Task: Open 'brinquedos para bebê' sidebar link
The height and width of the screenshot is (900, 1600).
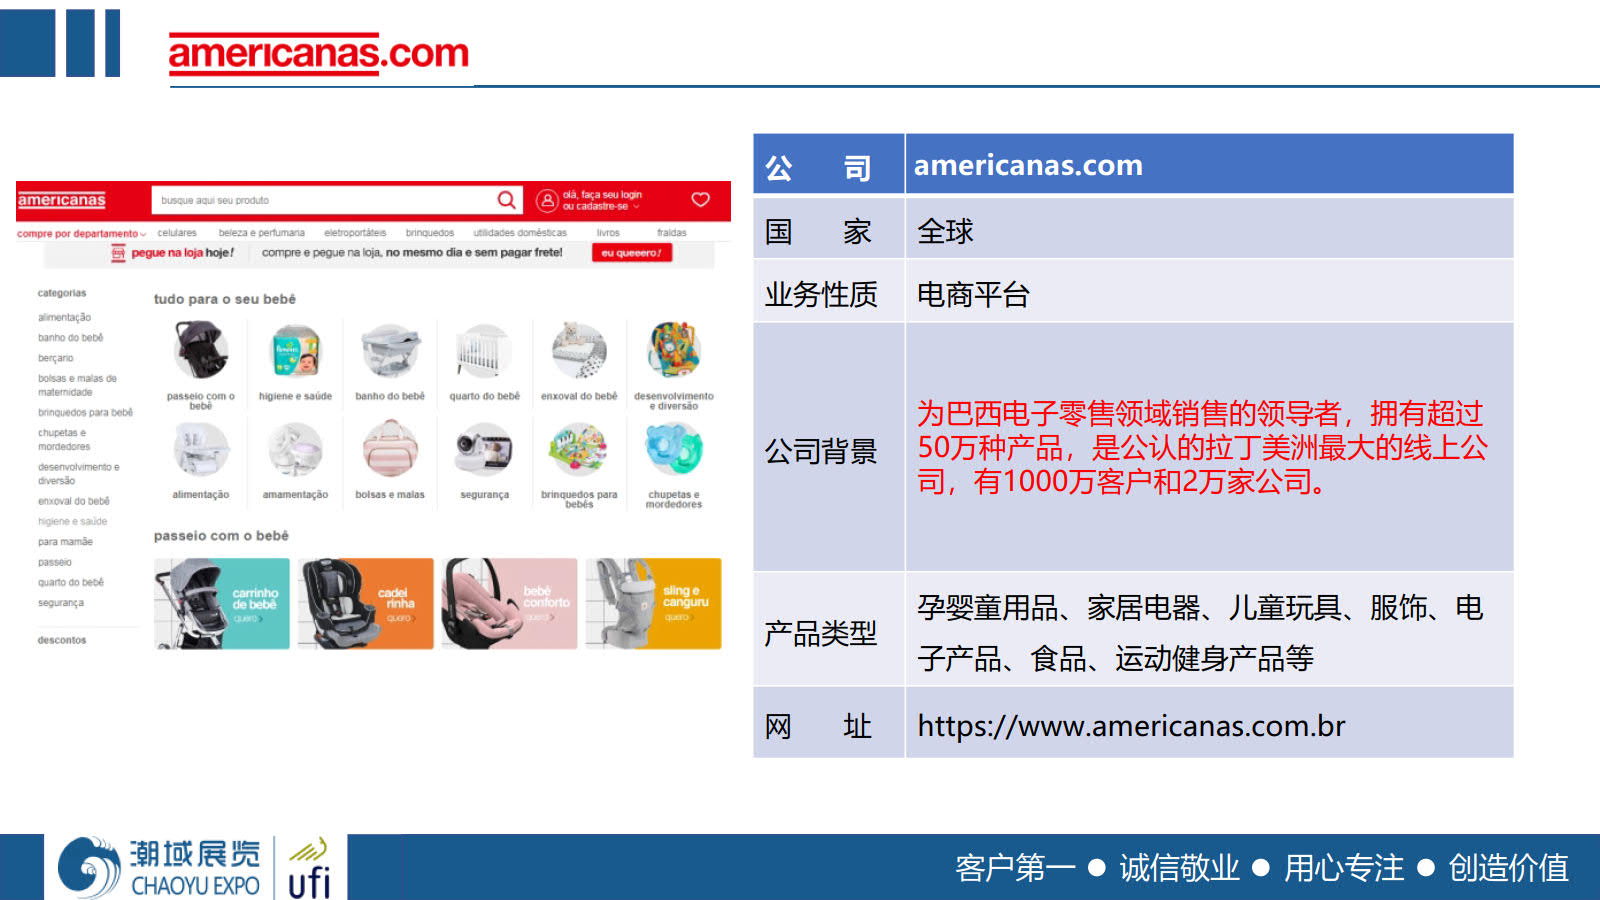Action: [85, 412]
